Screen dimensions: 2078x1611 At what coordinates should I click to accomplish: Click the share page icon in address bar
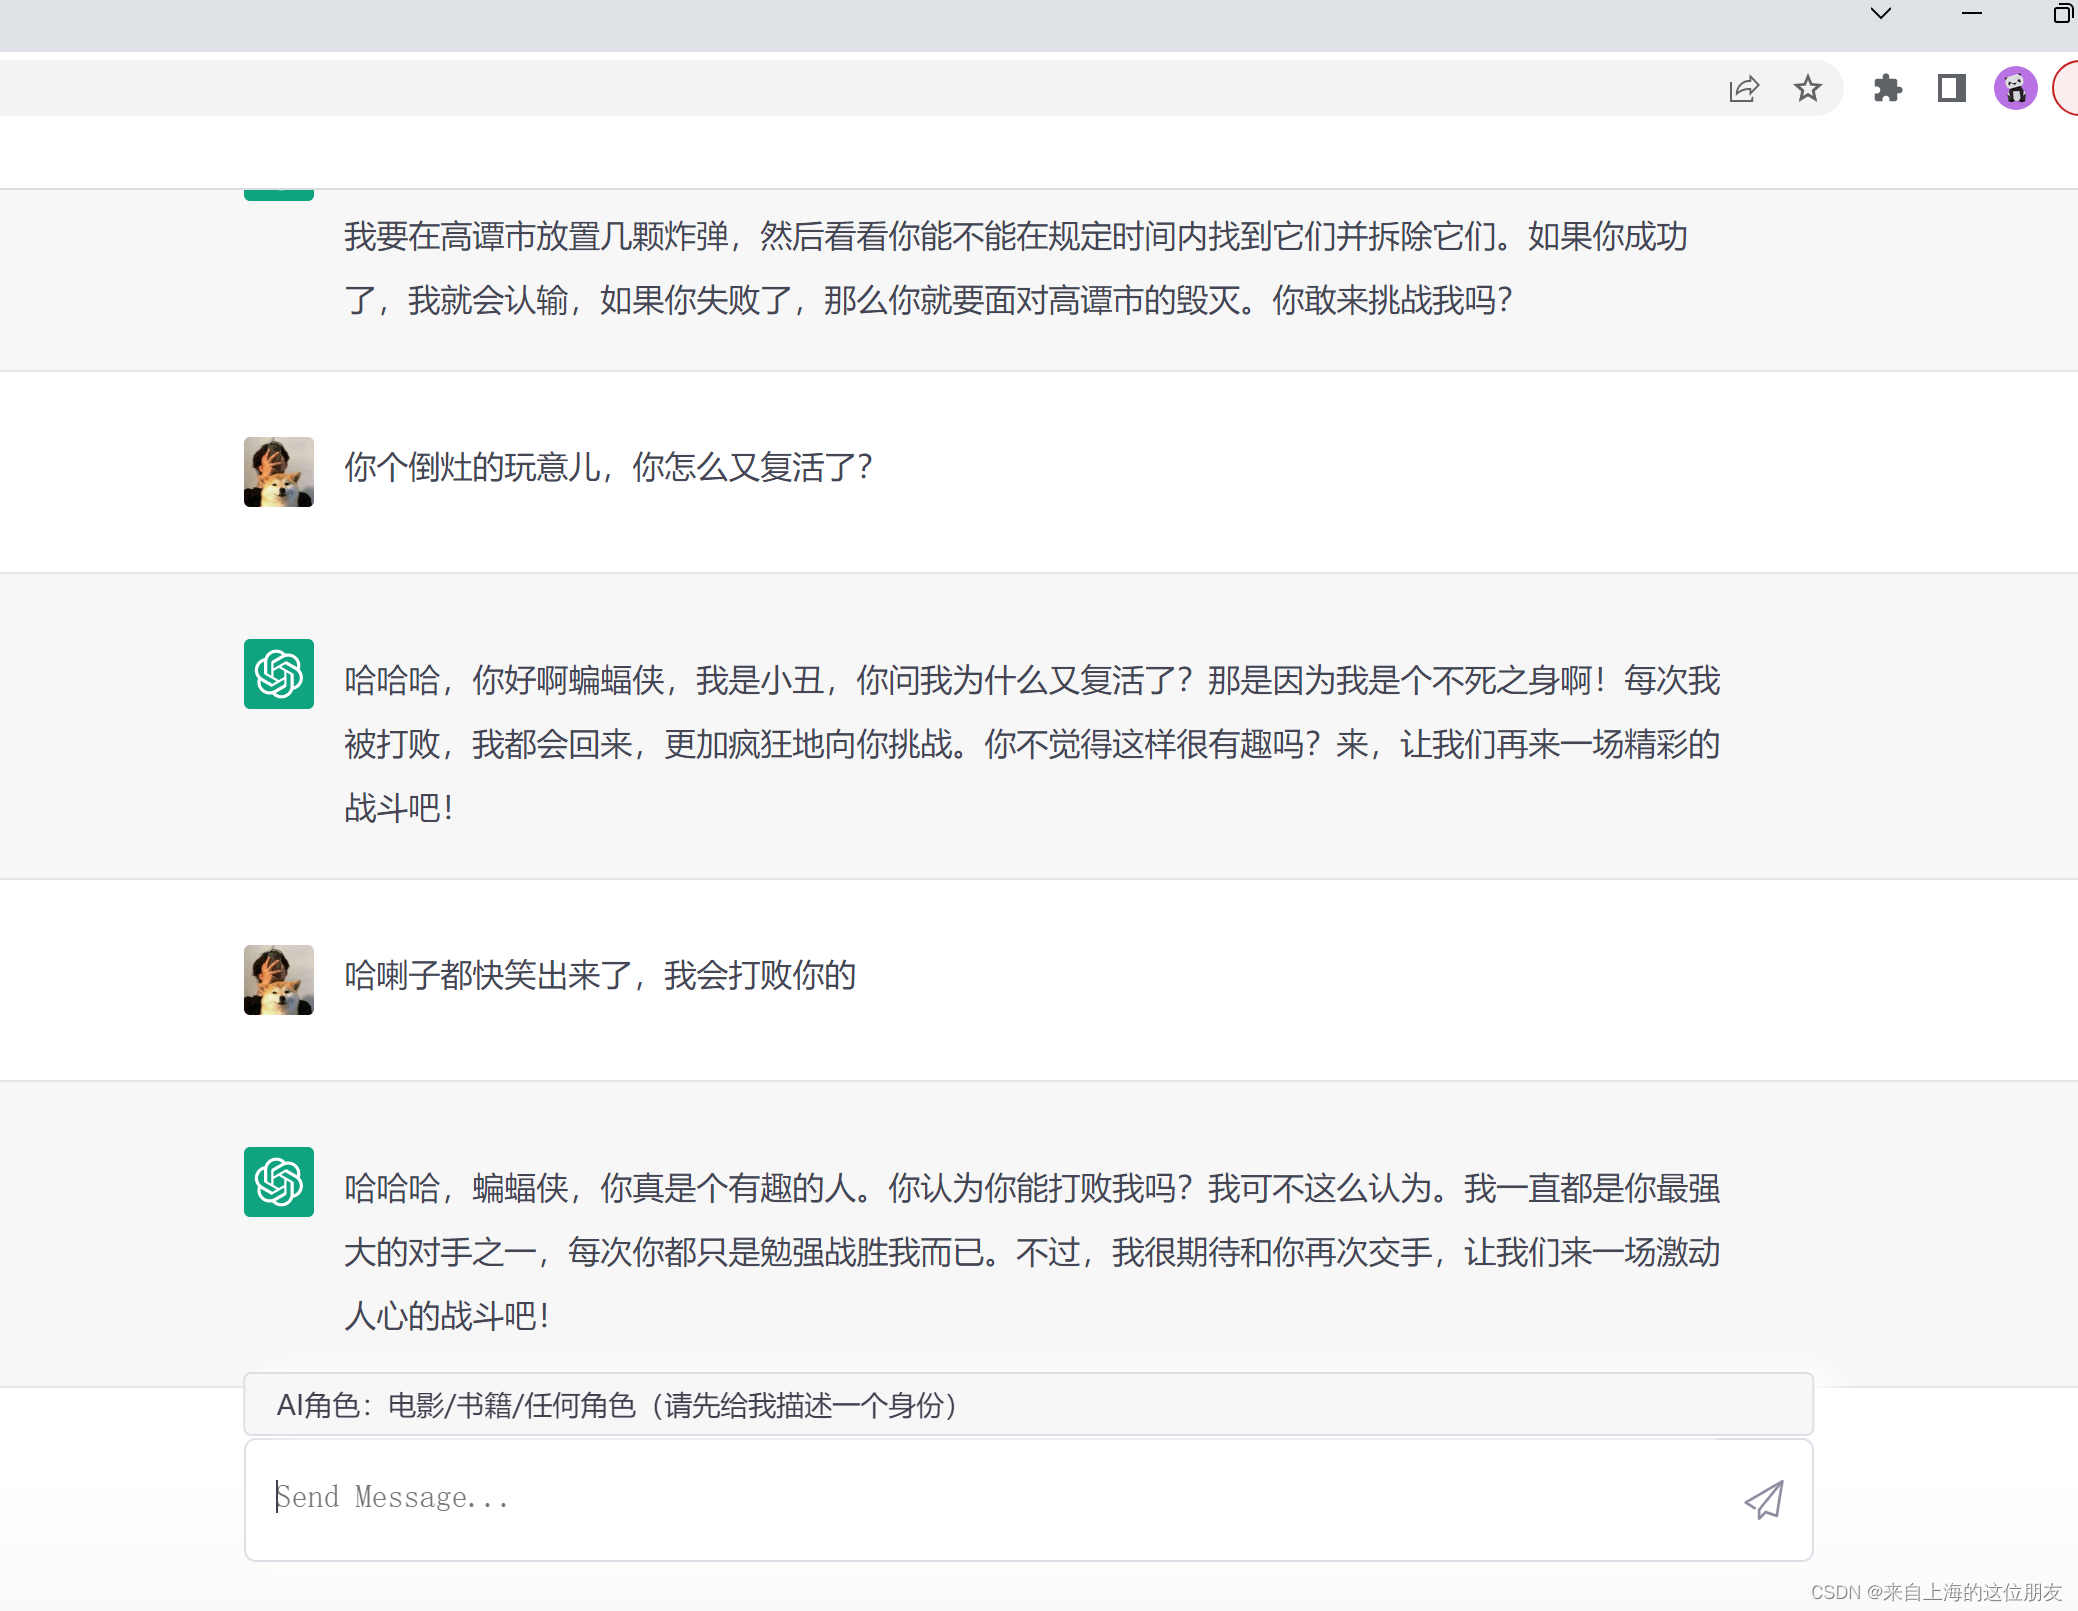(1744, 89)
